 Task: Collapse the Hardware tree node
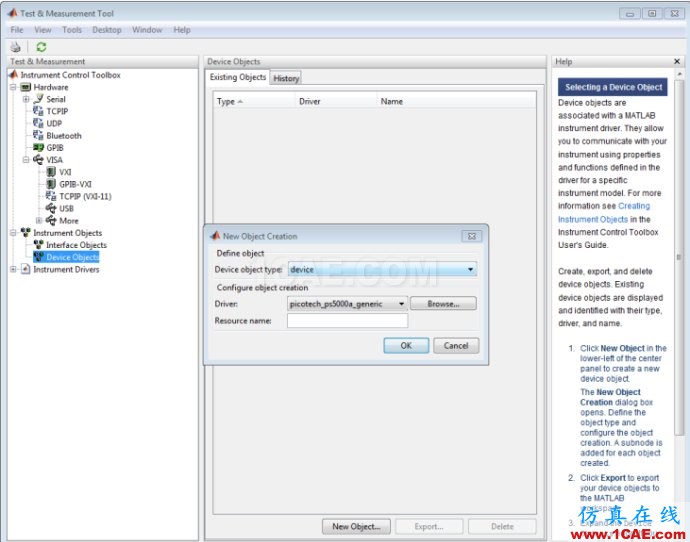pos(13,87)
